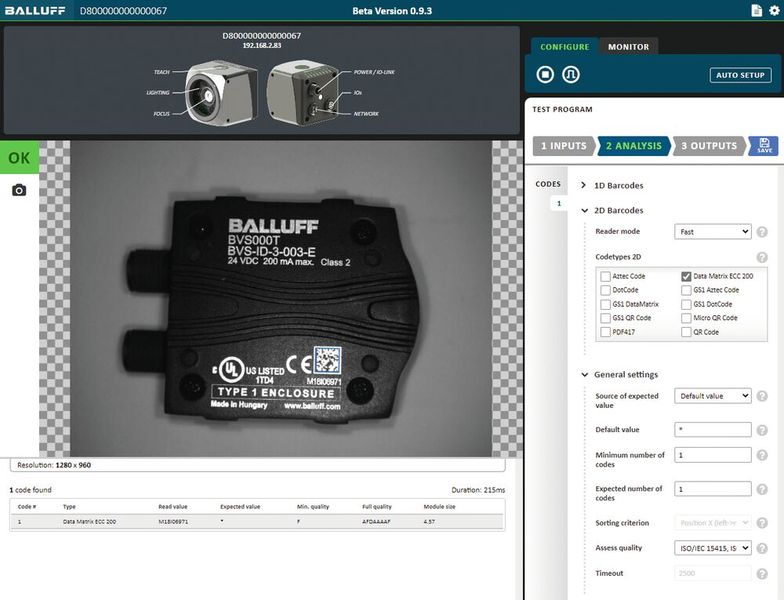Click the Resolution 1280 x 960 text
The image size is (784, 600).
[54, 465]
